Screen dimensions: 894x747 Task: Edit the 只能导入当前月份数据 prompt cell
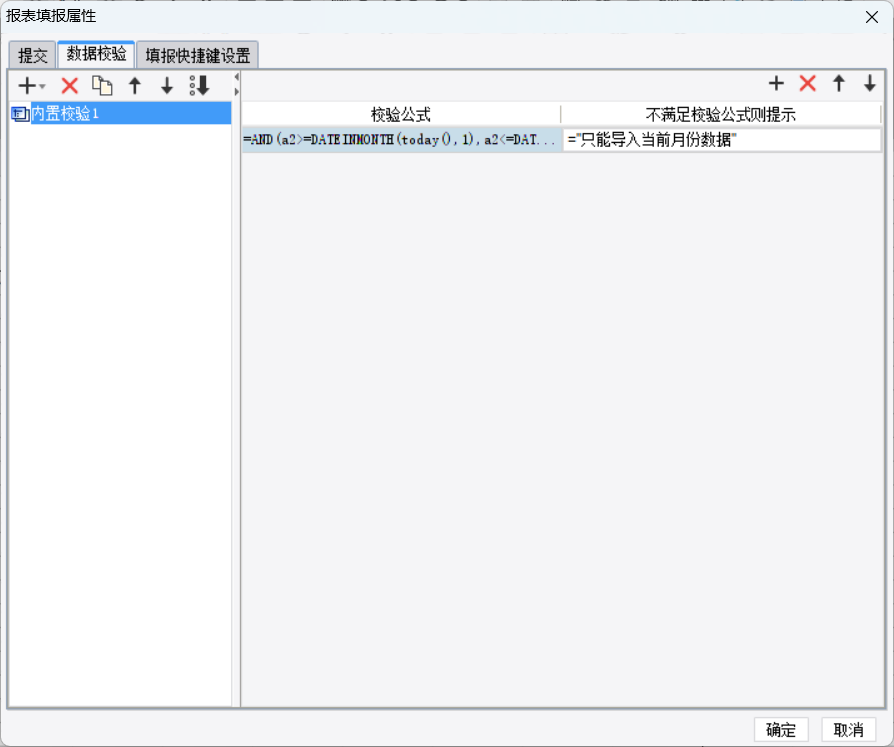point(722,140)
